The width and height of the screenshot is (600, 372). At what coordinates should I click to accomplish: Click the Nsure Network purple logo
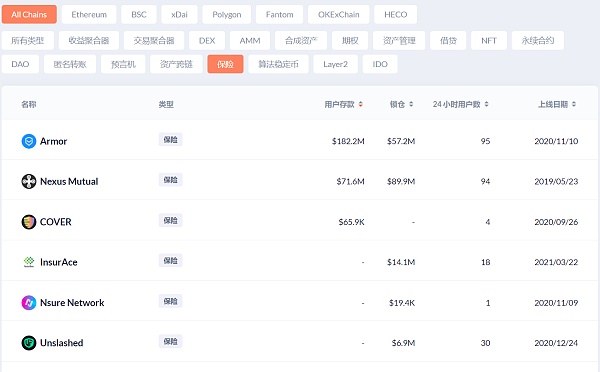[x=29, y=303]
